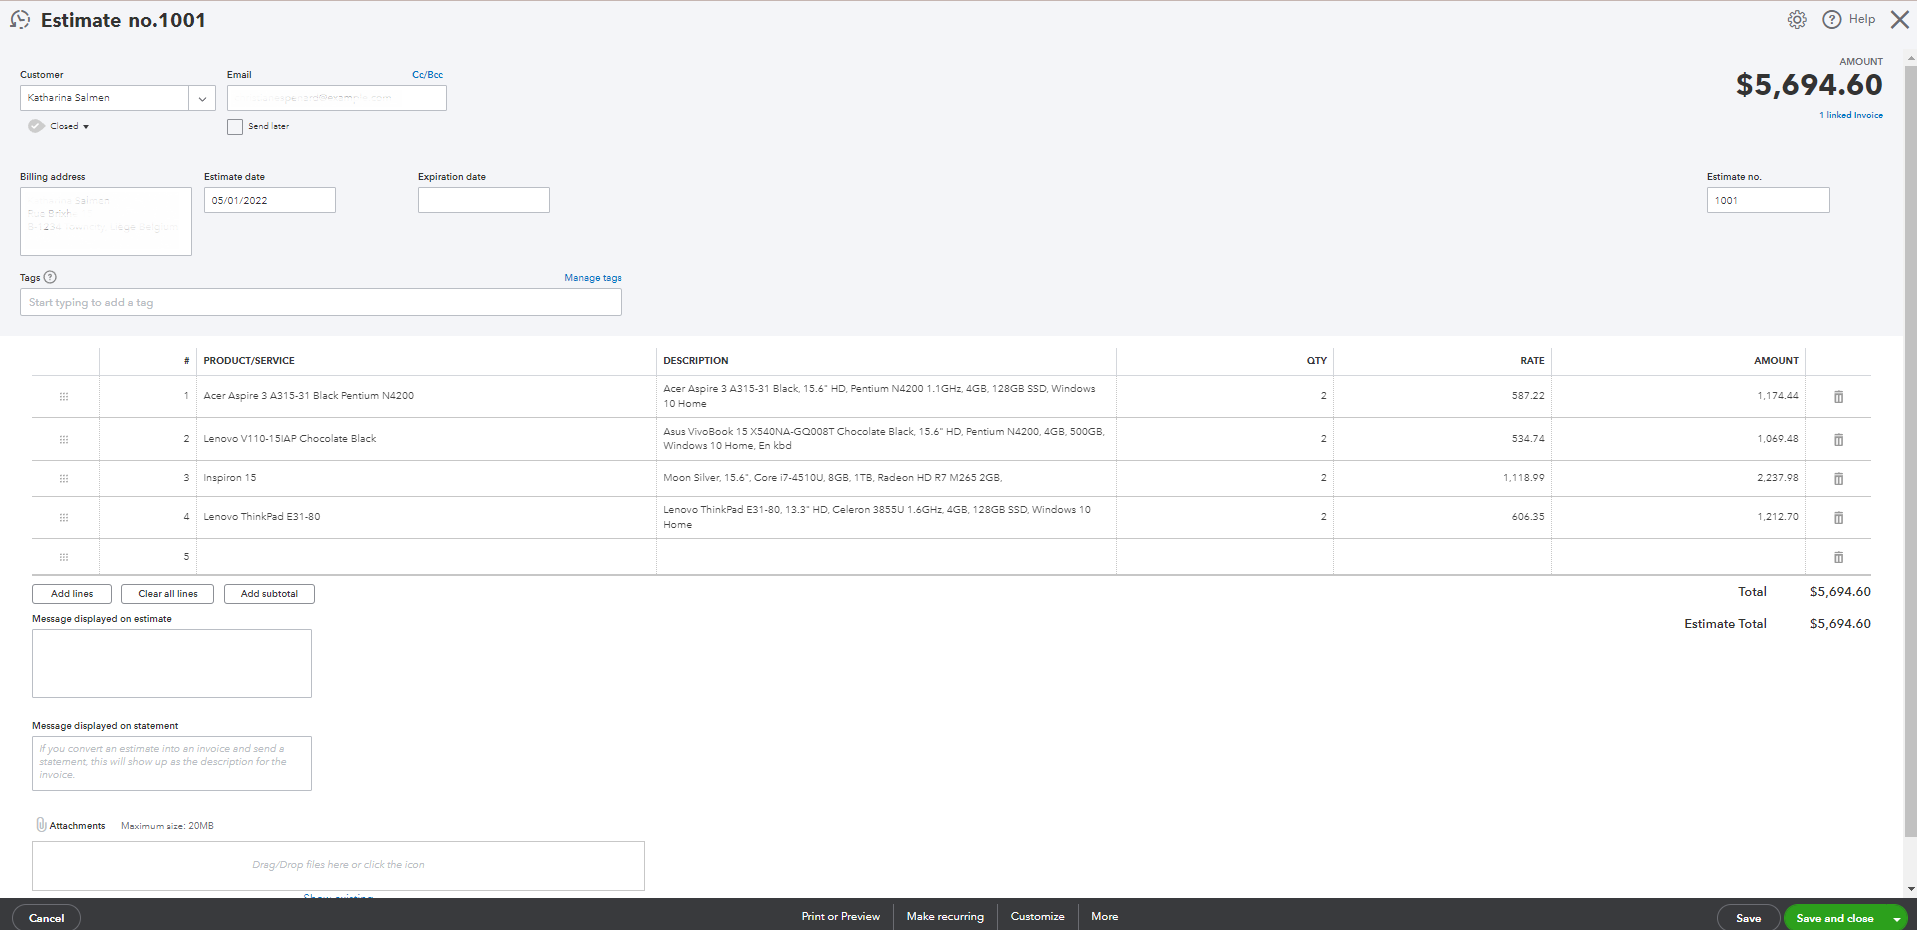Open the Manage tags link
Viewport: 1918px width, 930px height.
point(593,278)
